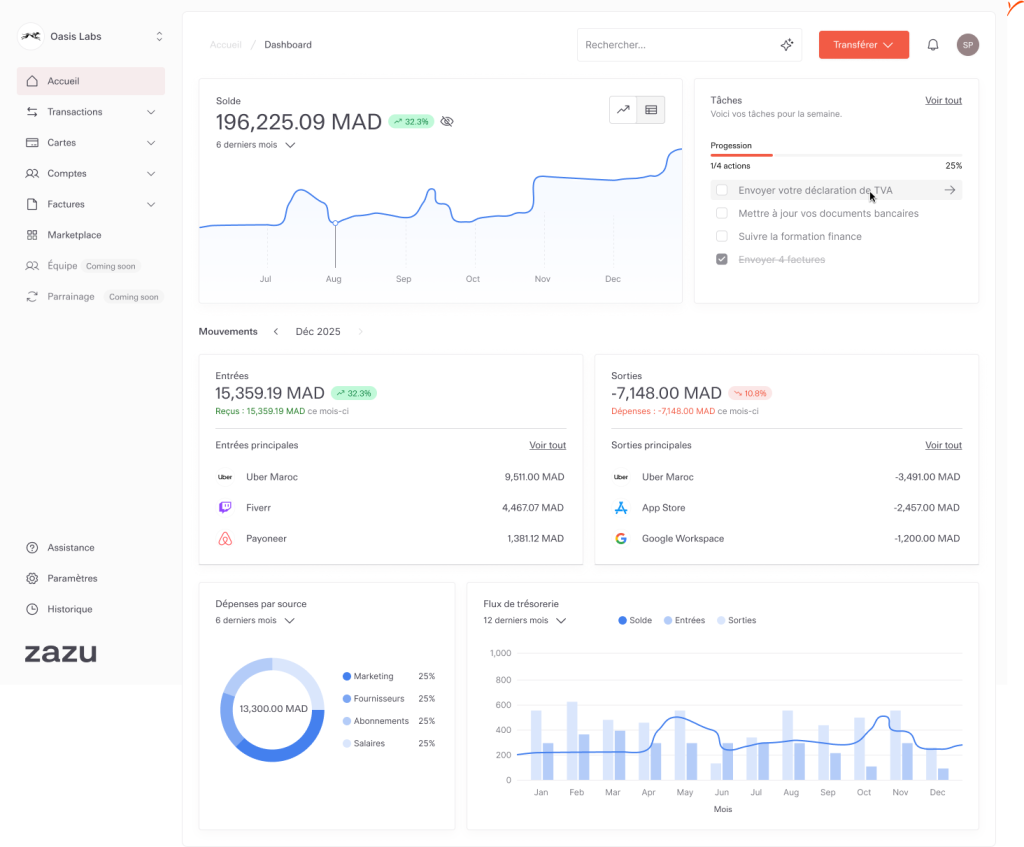Image resolution: width=1024 pixels, height=847 pixels.
Task: Click the Marketplace grid icon in sidebar
Action: pyautogui.click(x=32, y=235)
